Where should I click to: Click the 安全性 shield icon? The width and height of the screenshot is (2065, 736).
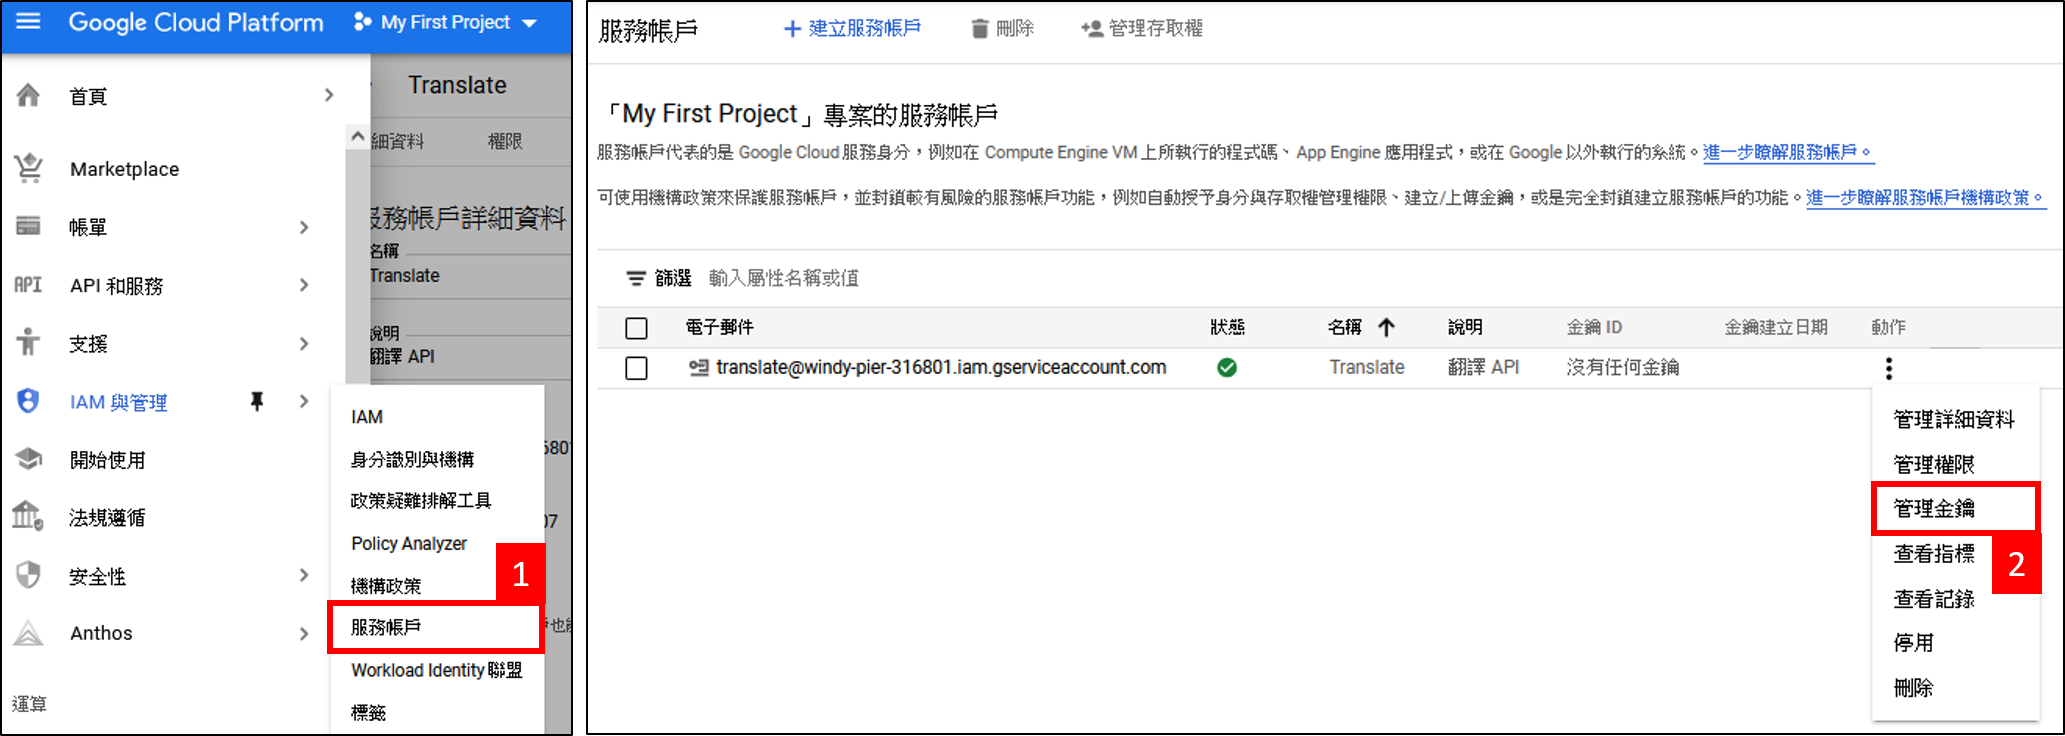click(28, 575)
